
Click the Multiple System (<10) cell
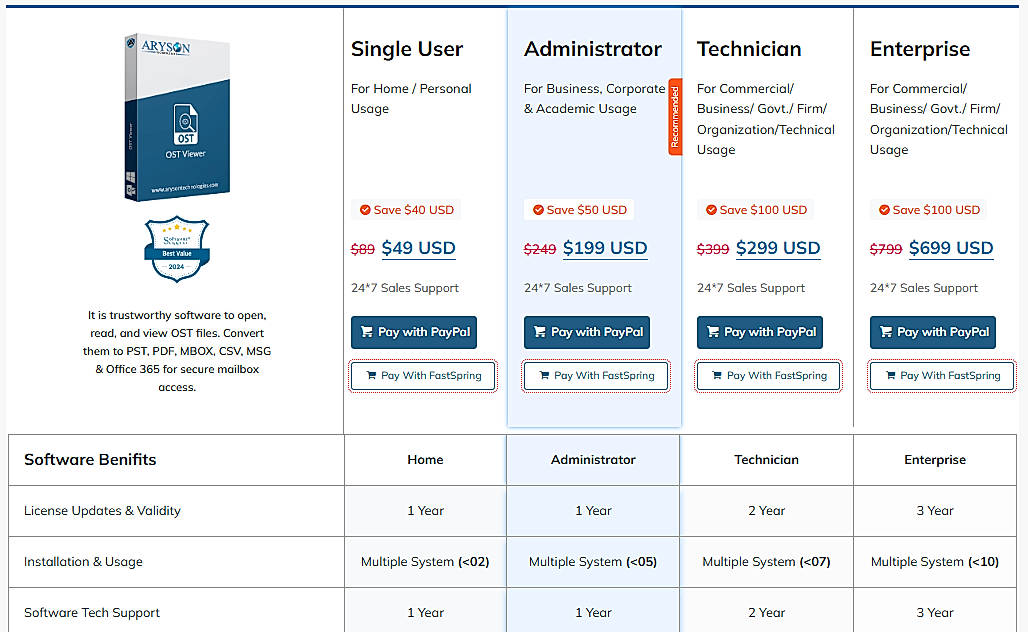point(935,562)
